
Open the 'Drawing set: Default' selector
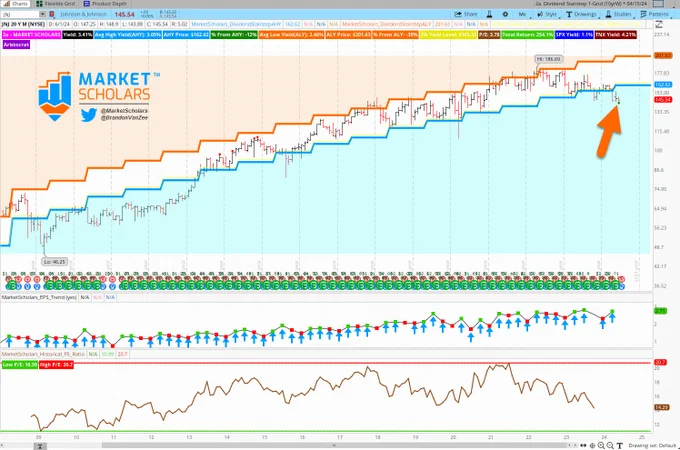651,445
